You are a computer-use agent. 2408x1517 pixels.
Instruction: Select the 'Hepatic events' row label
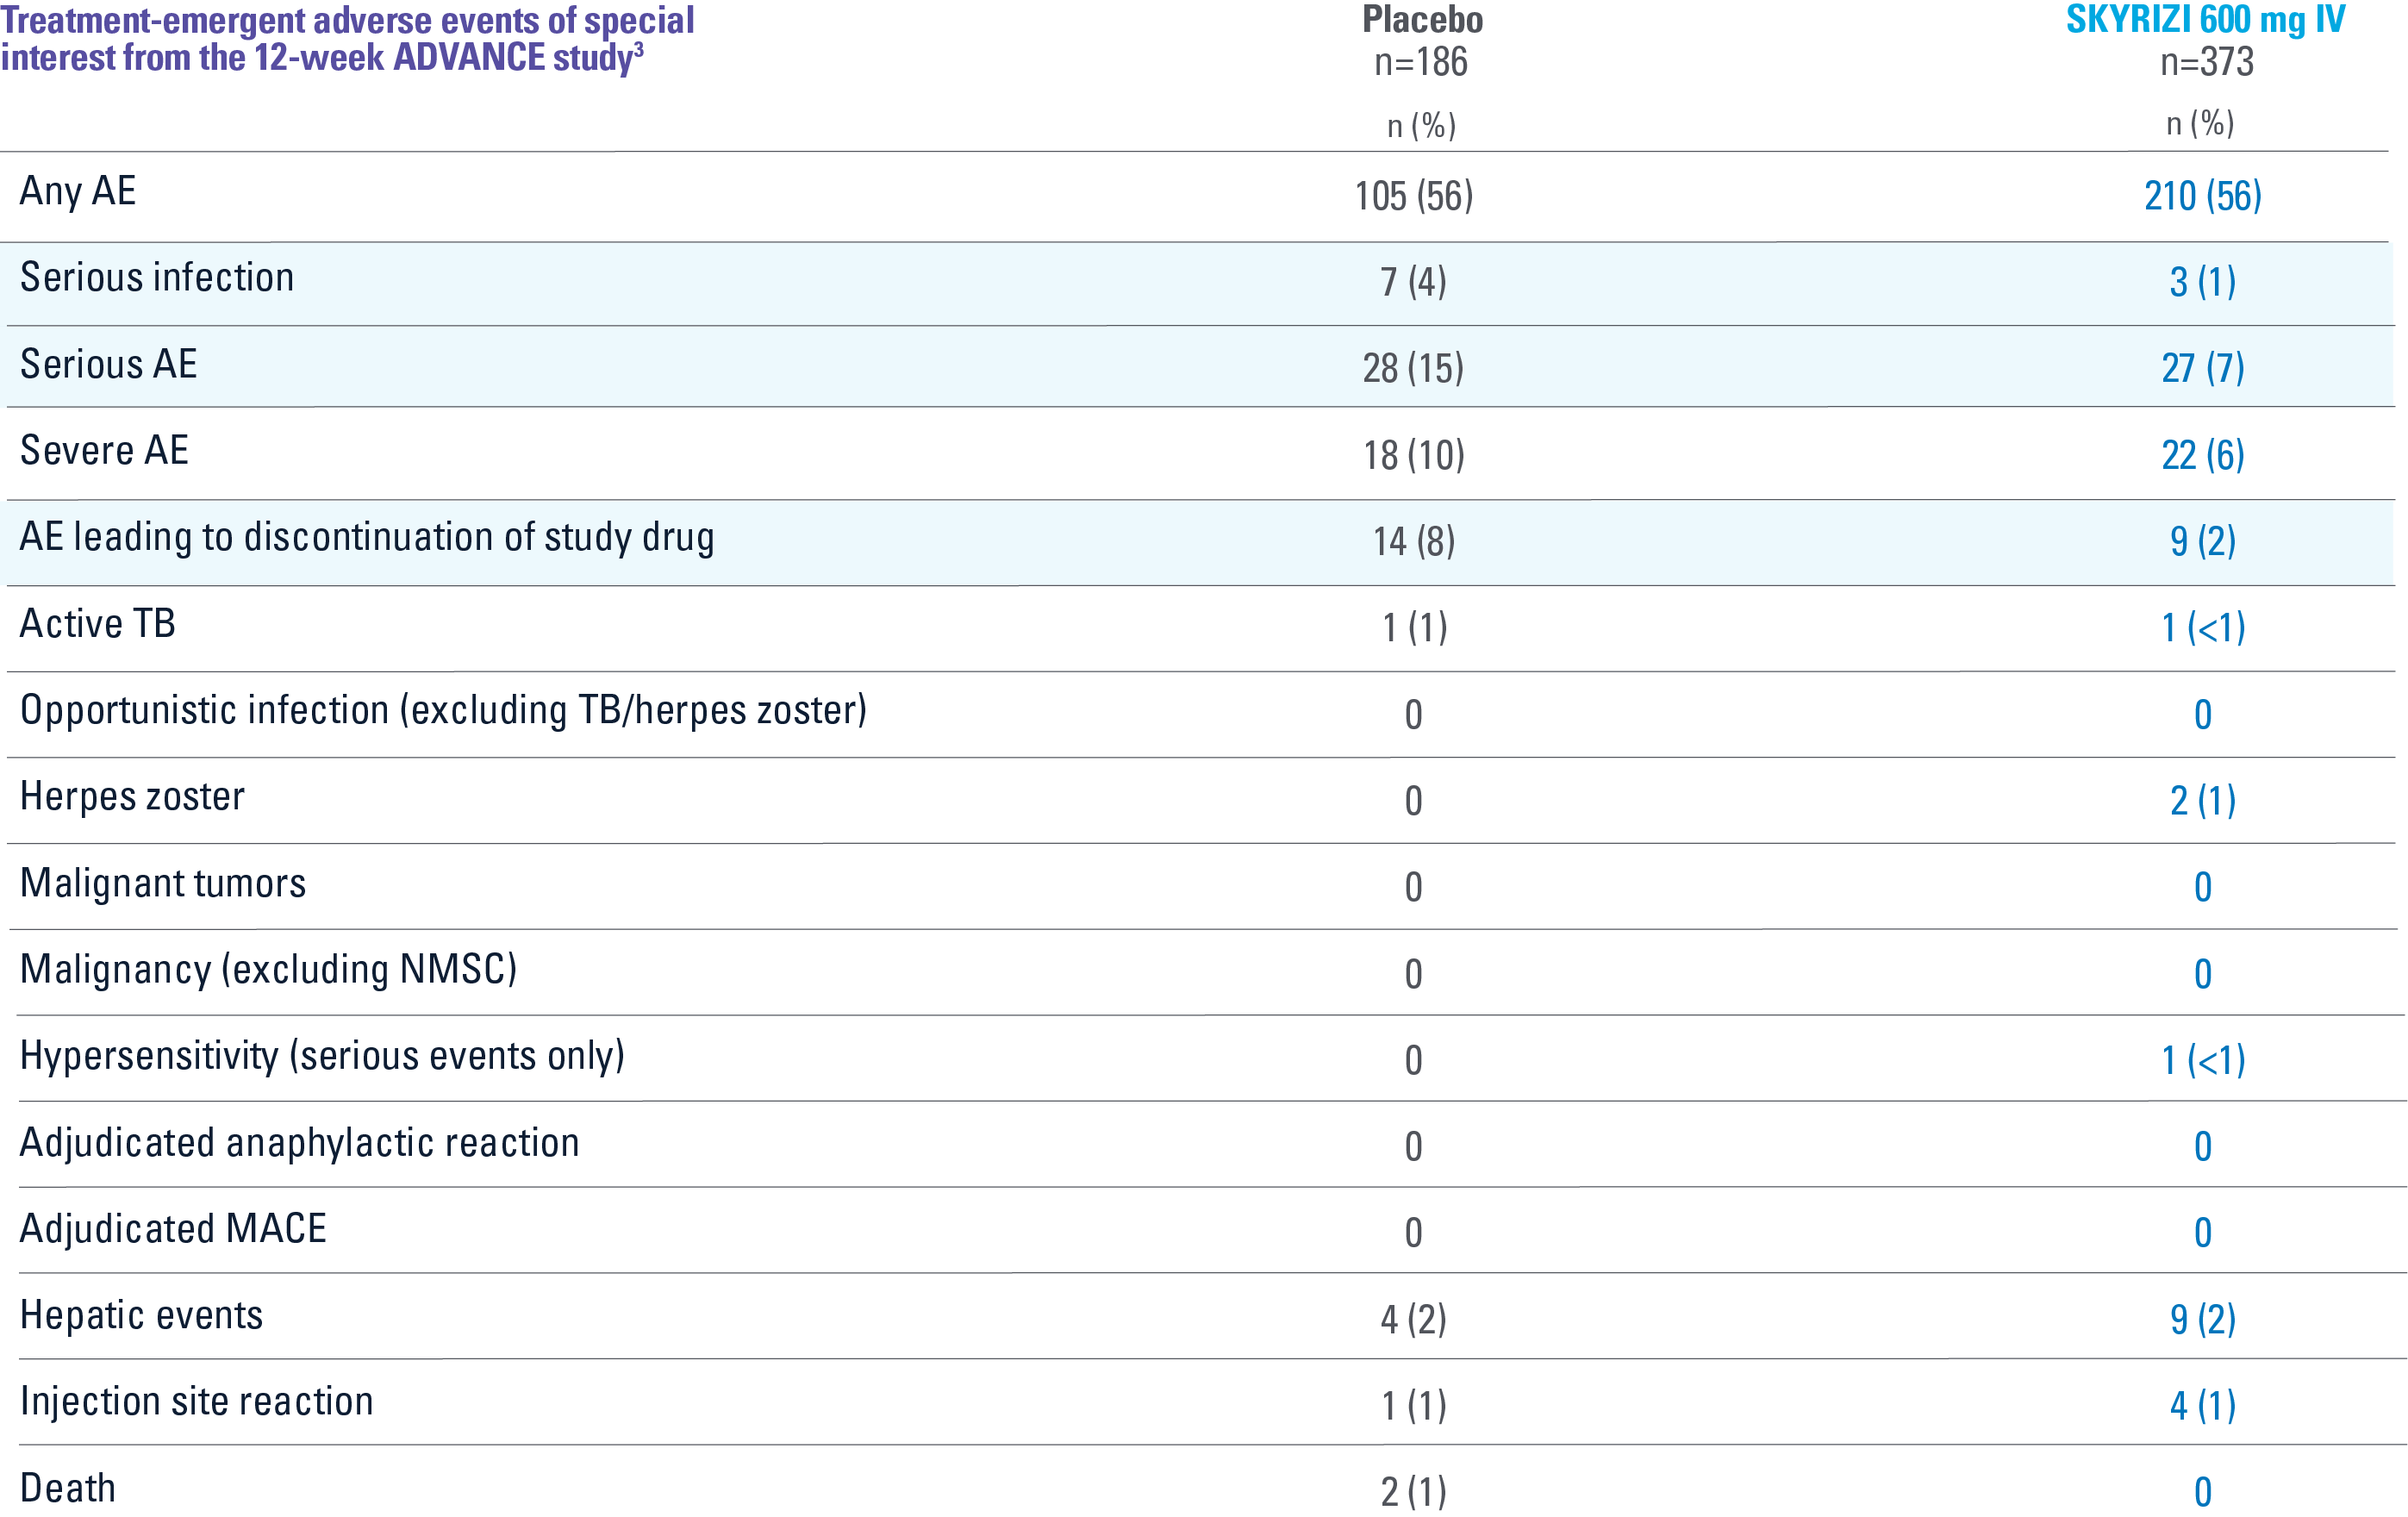click(x=141, y=1315)
